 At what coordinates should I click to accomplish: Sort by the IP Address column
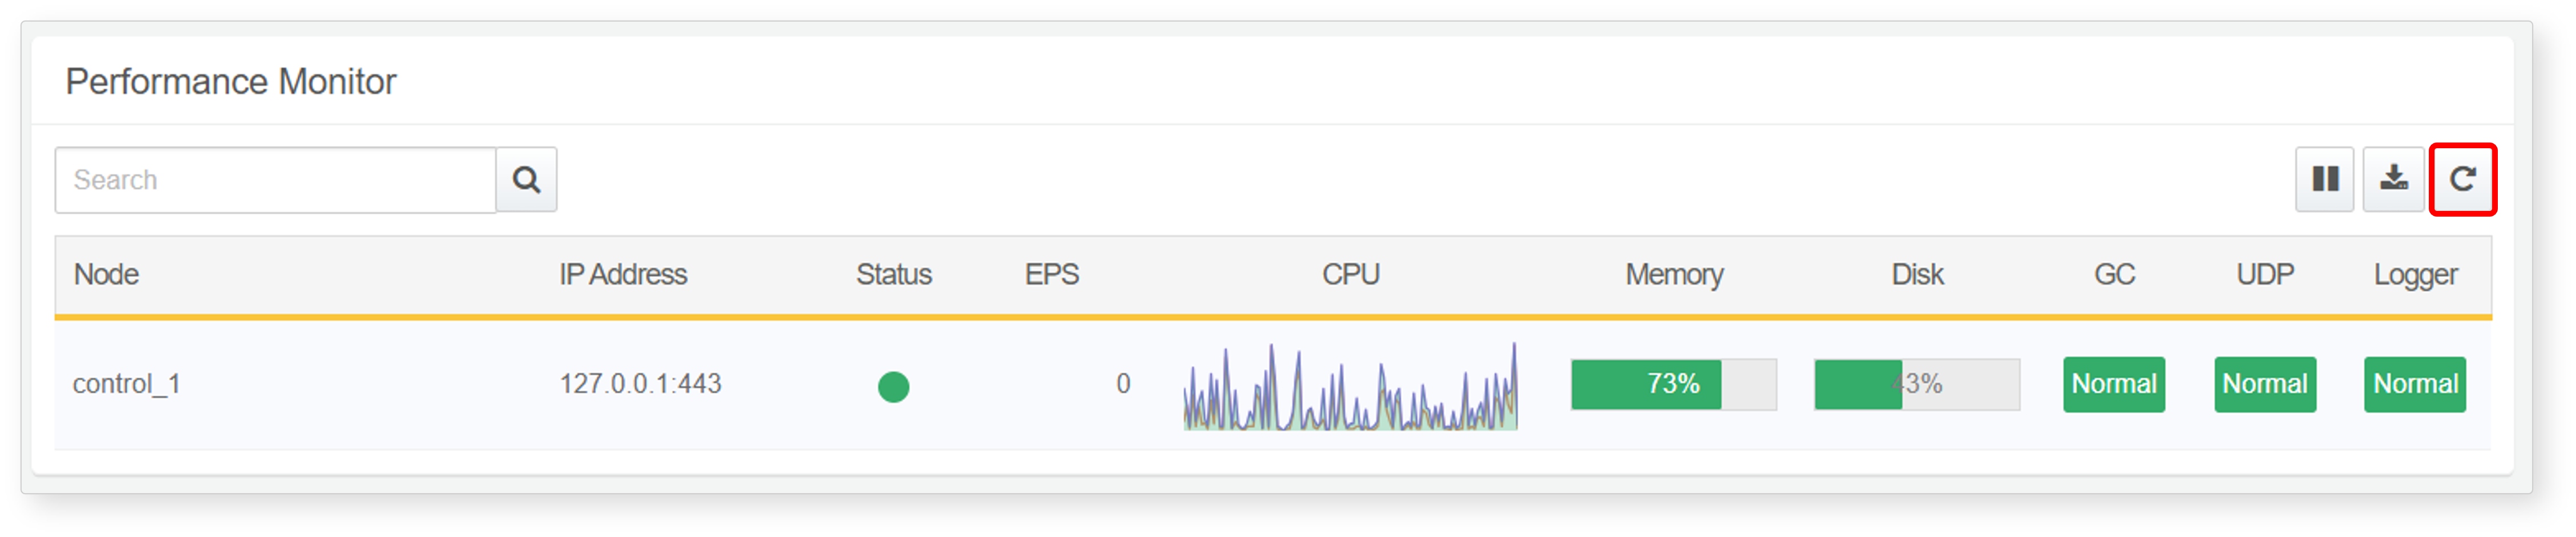tap(623, 275)
